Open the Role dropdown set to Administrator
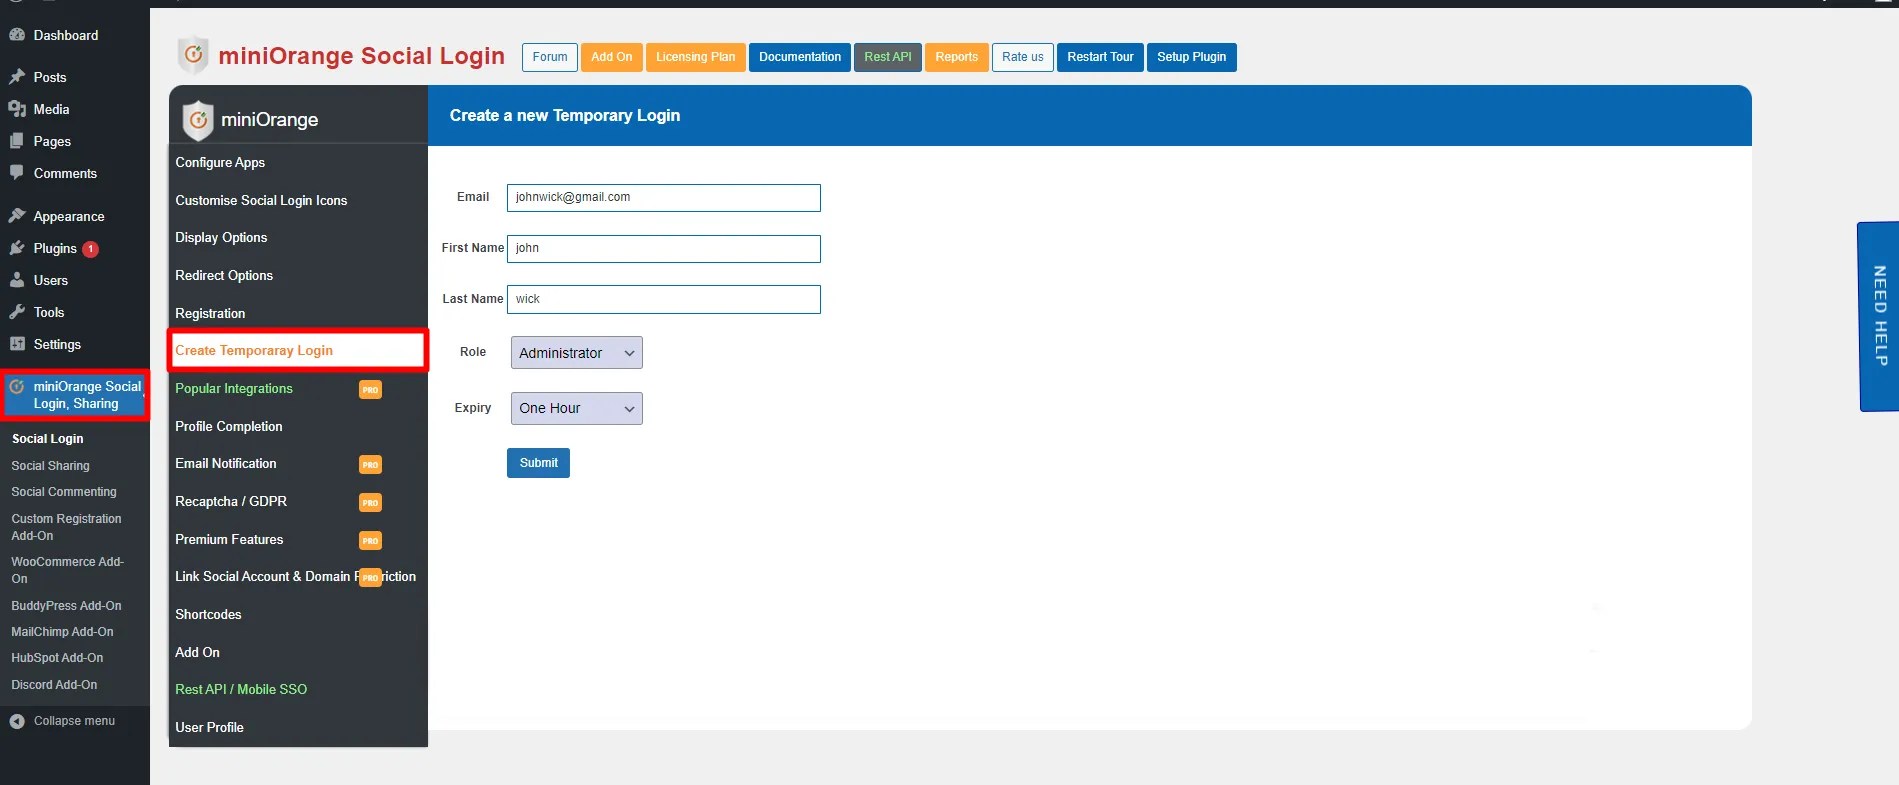 coord(577,353)
